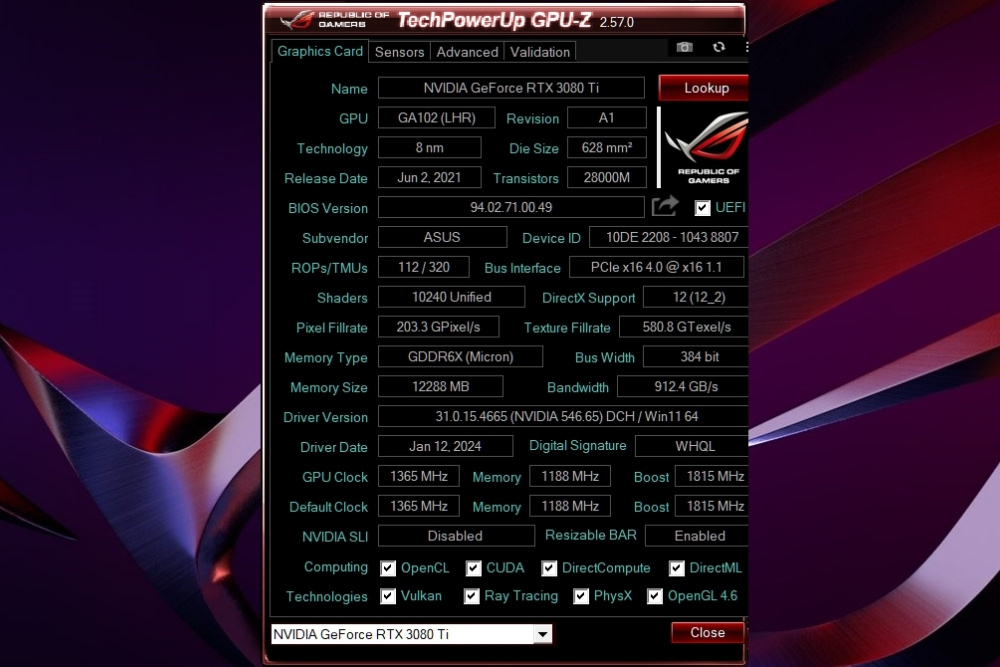Image resolution: width=1000 pixels, height=667 pixels.
Task: Toggle the Ray Tracing checkbox
Action: (x=471, y=596)
